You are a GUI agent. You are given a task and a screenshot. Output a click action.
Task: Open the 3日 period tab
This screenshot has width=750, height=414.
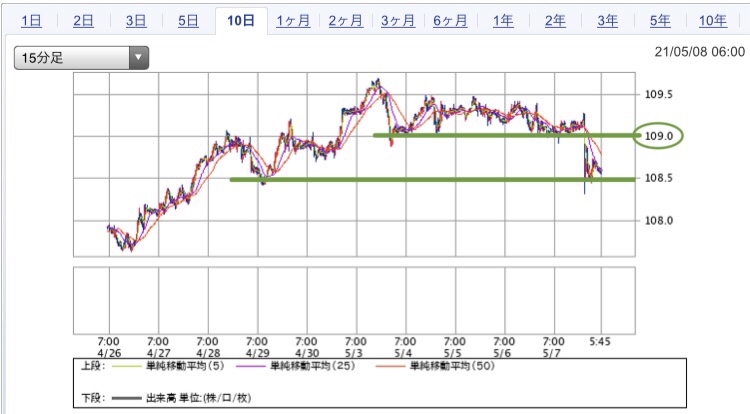tap(136, 21)
